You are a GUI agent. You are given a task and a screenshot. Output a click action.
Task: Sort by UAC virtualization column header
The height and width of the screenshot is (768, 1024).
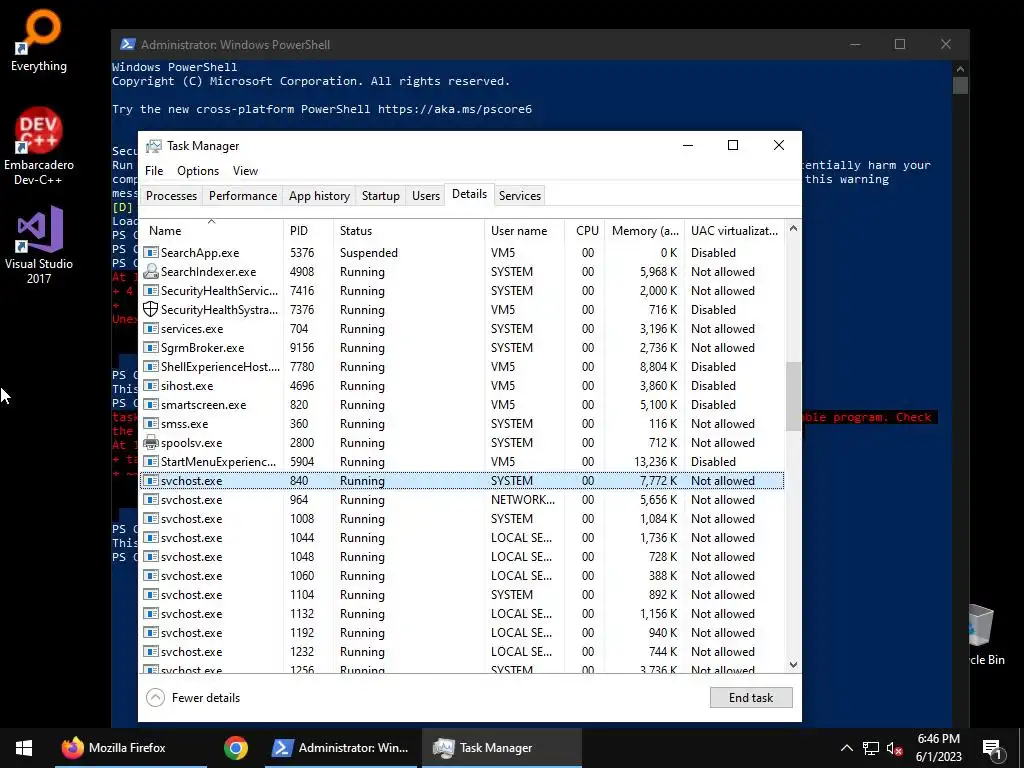(x=735, y=231)
